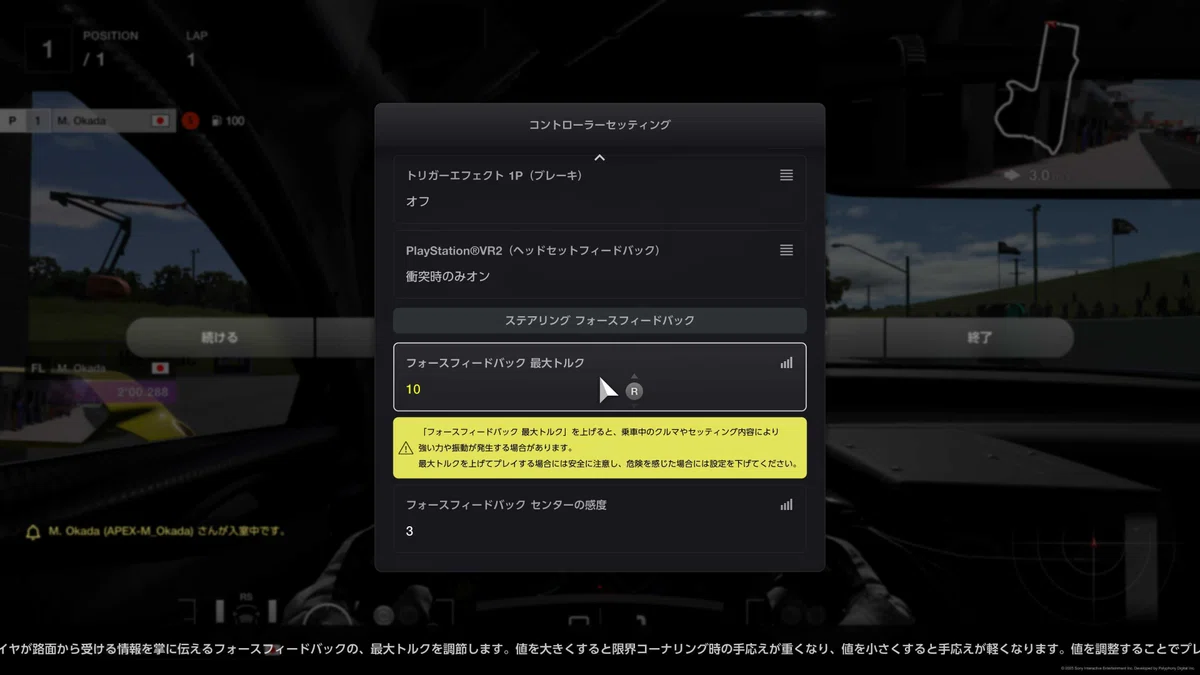
Task: Click the center sensitivity level bars icon
Action: click(786, 505)
